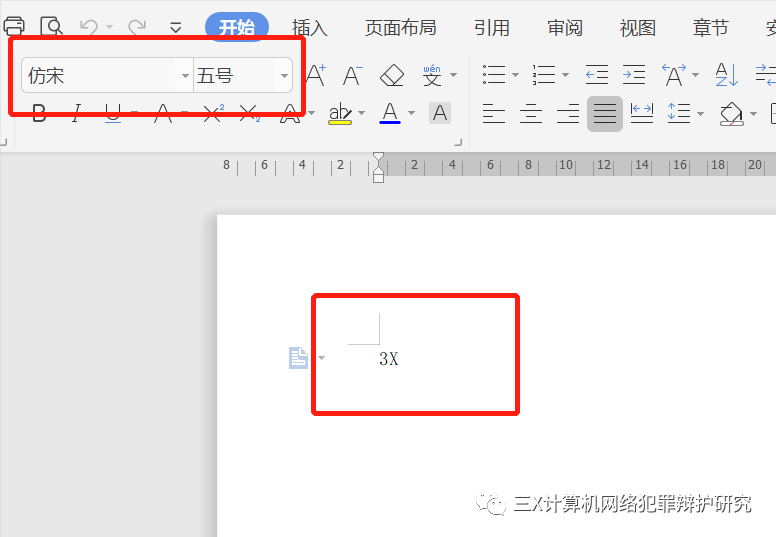The height and width of the screenshot is (537, 776).
Task: Expand the font size dropdown arrow
Action: [284, 76]
